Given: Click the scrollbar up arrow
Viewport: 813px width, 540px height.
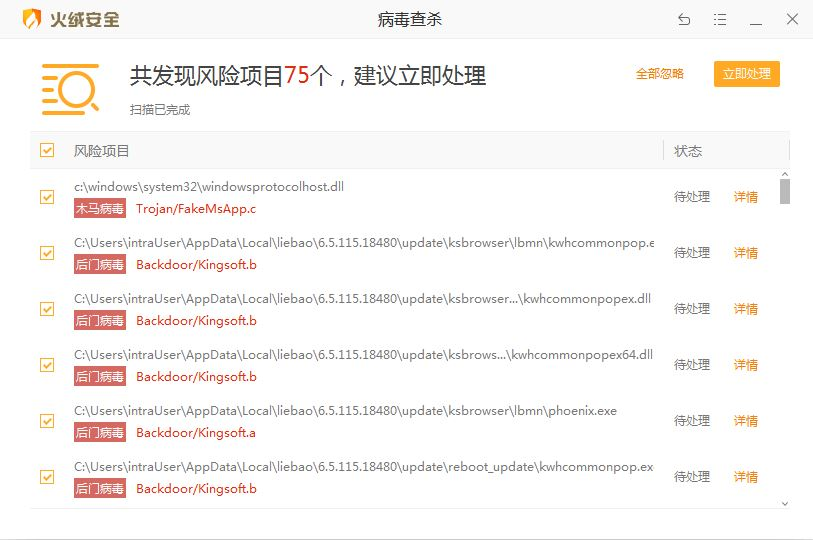Looking at the screenshot, I should click(784, 173).
